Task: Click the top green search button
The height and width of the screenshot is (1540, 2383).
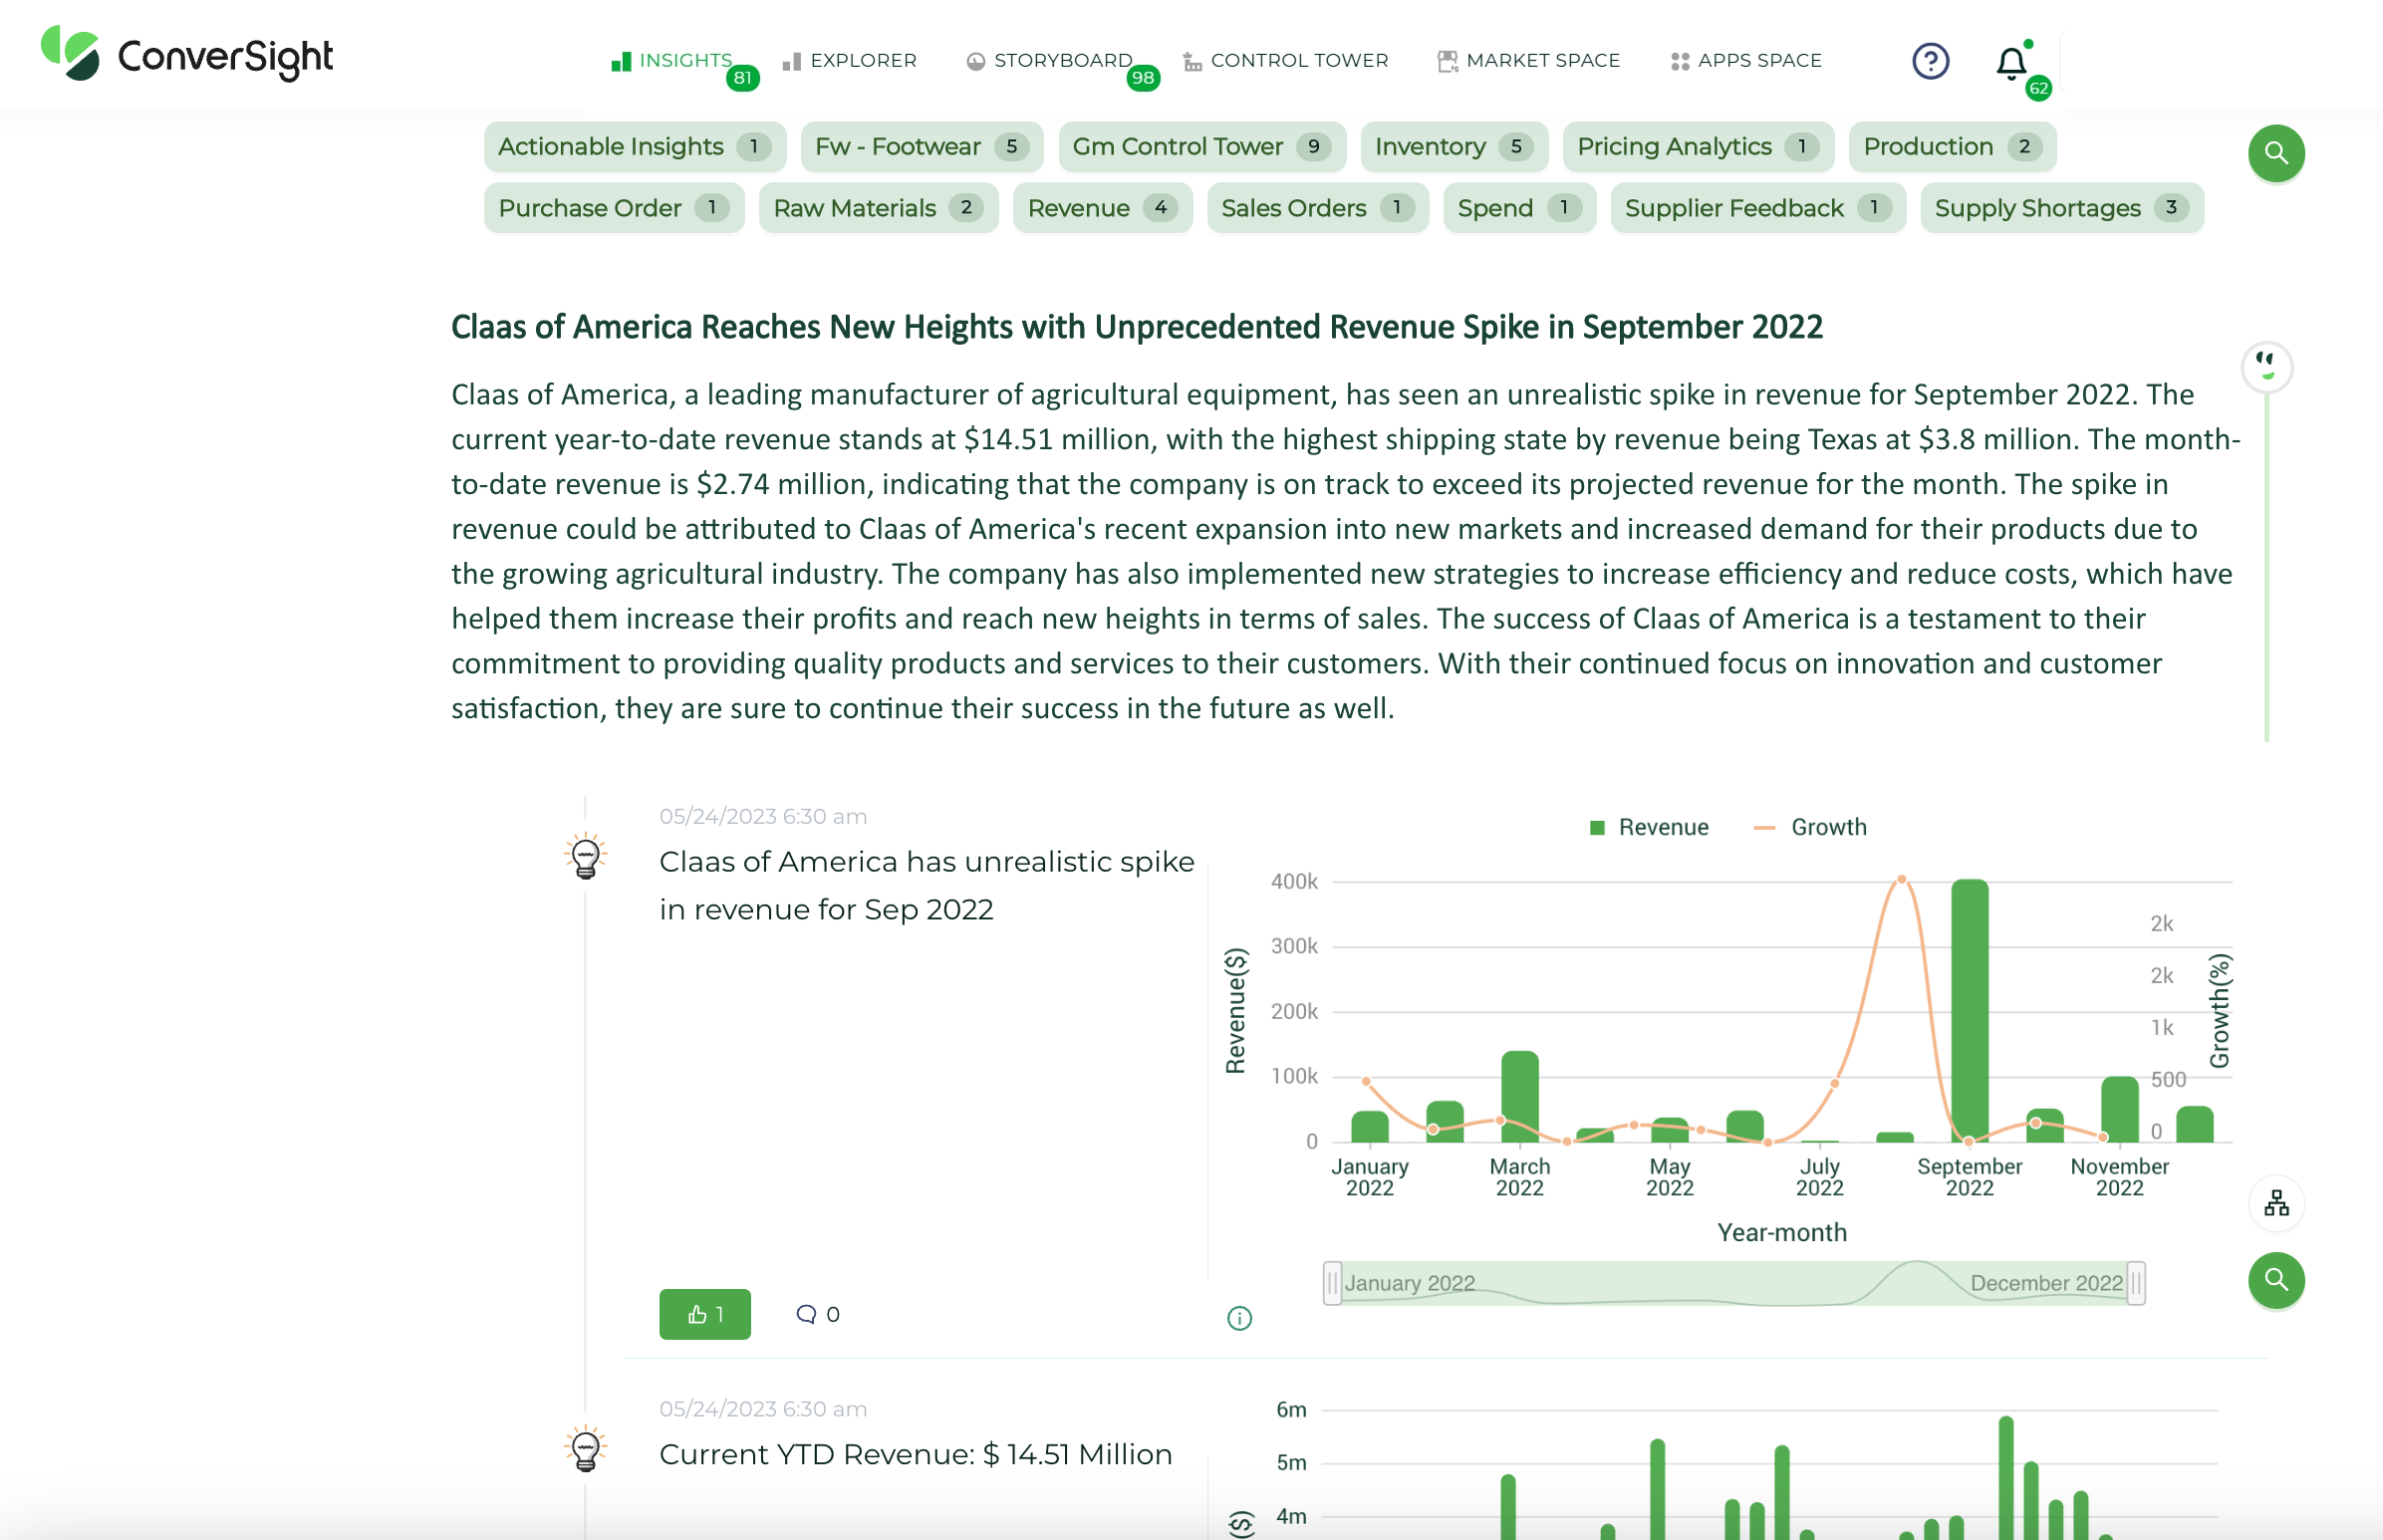Action: coord(2276,153)
